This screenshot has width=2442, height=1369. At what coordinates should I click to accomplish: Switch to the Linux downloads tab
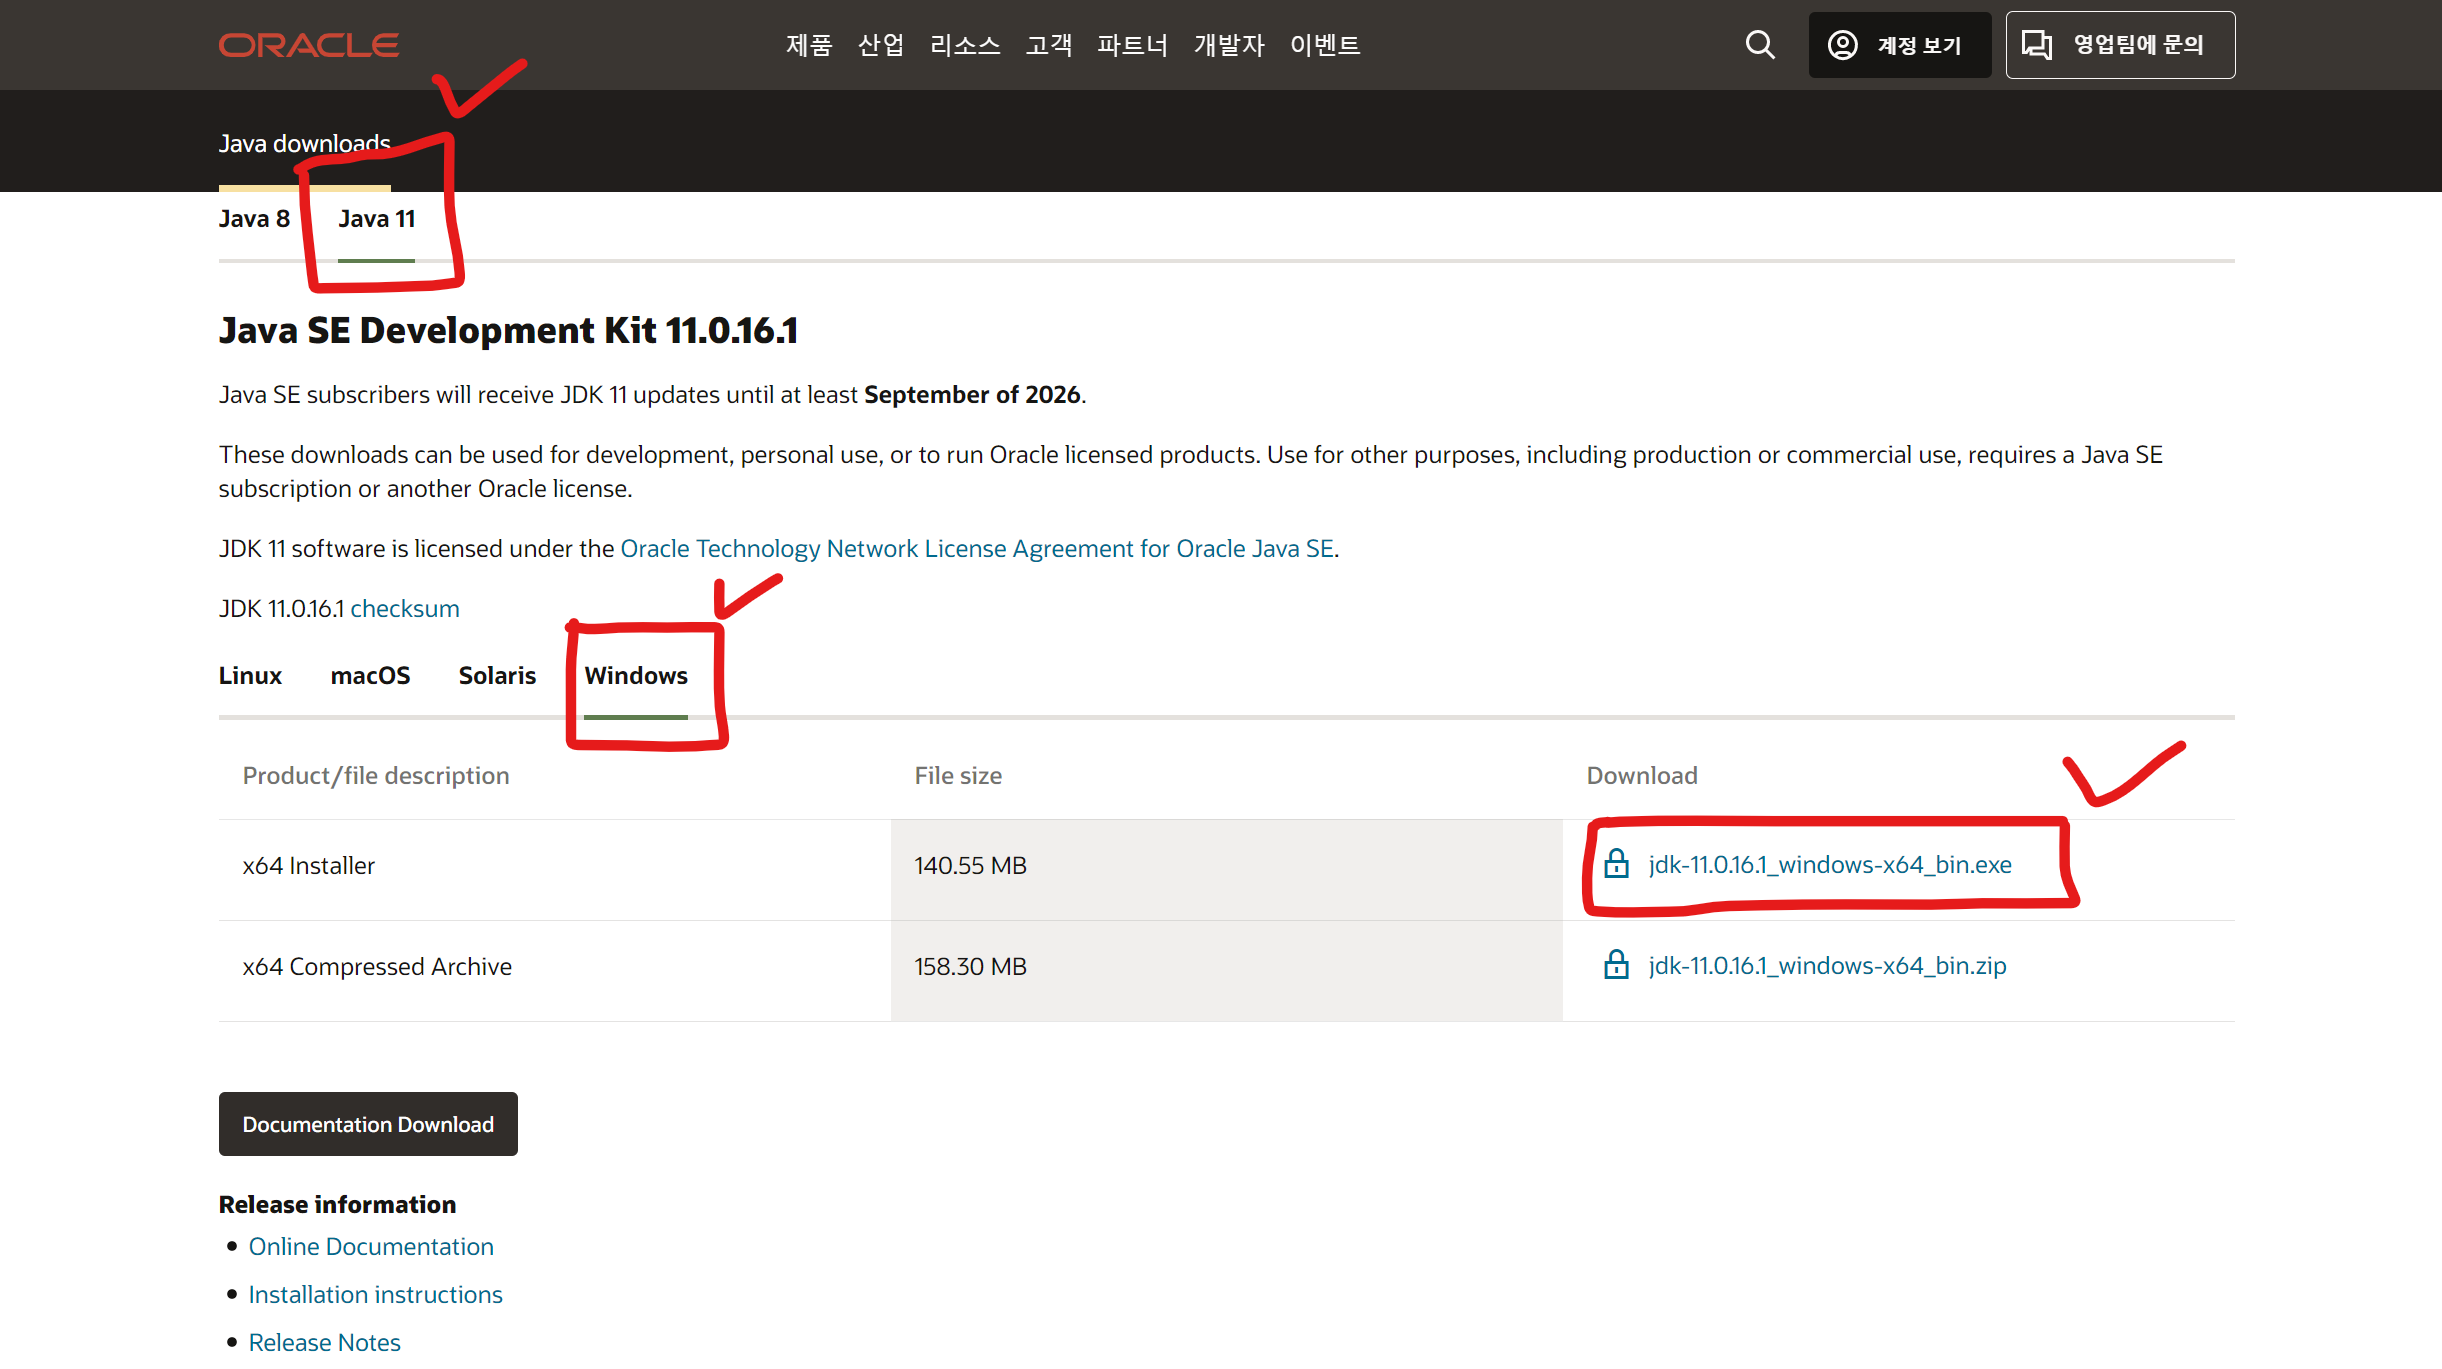coord(250,676)
